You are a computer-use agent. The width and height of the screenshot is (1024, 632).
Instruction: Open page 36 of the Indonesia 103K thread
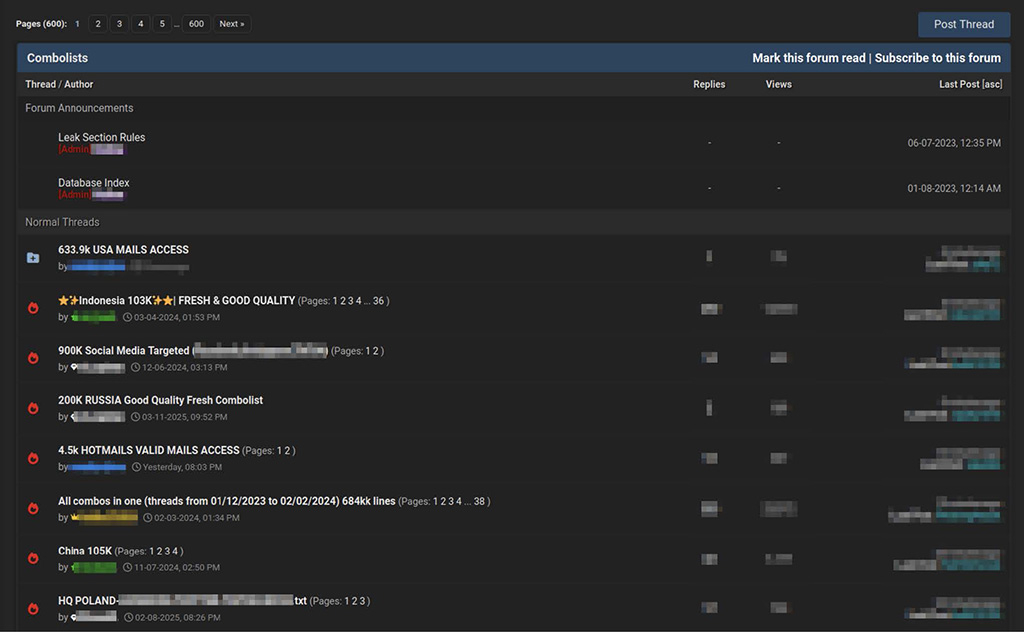tap(378, 300)
